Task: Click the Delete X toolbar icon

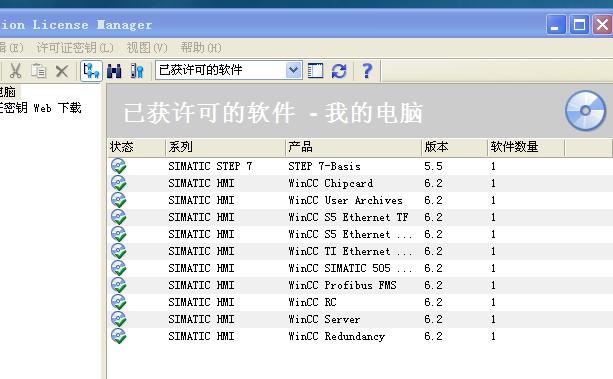Action: [x=62, y=71]
